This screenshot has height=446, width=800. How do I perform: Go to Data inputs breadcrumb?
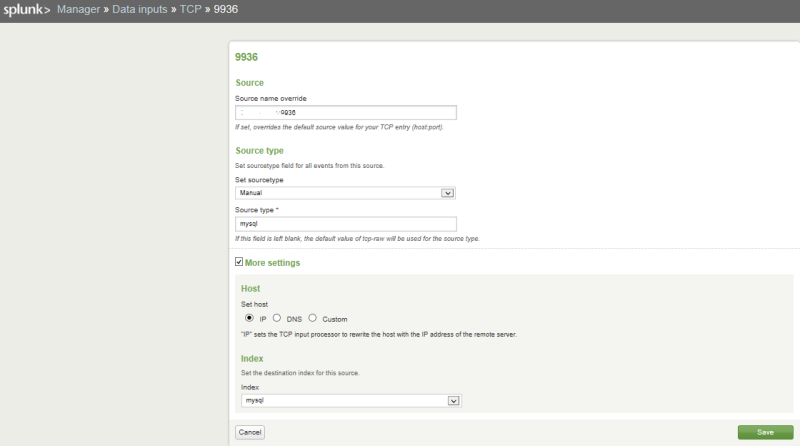[140, 9]
